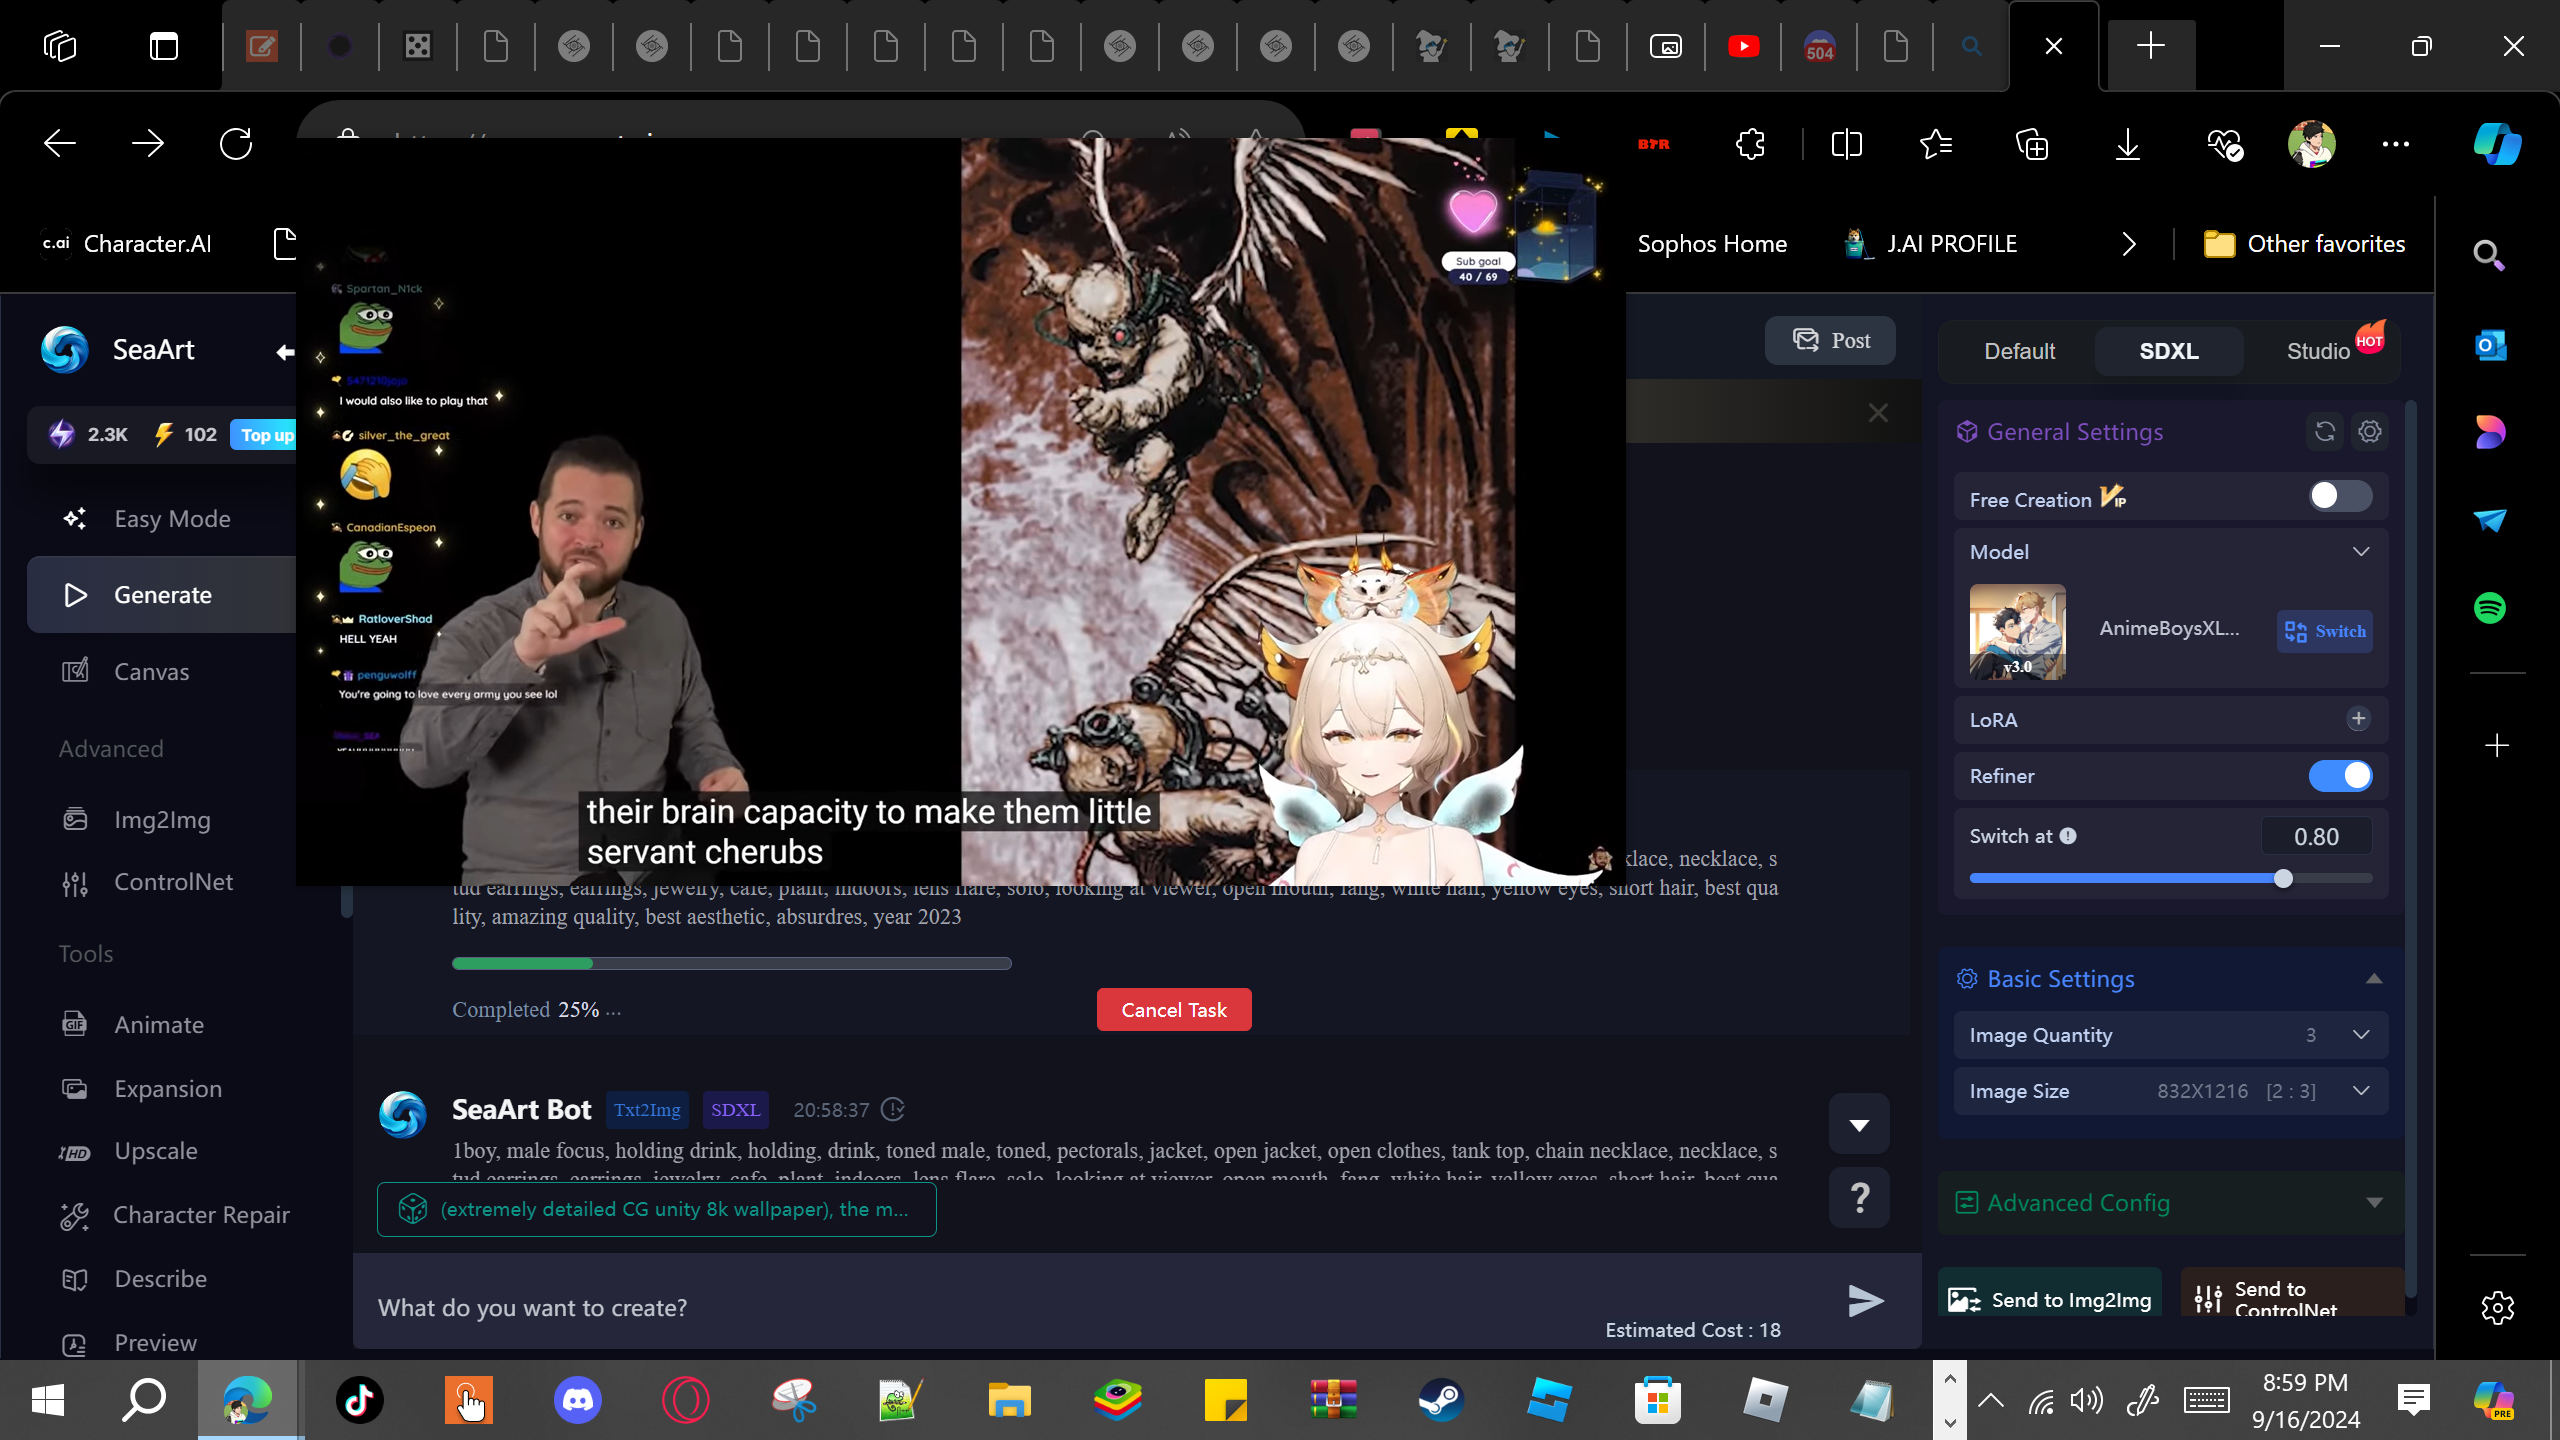Click the Character Repair icon
This screenshot has height=1440, width=2560.
(x=75, y=1215)
